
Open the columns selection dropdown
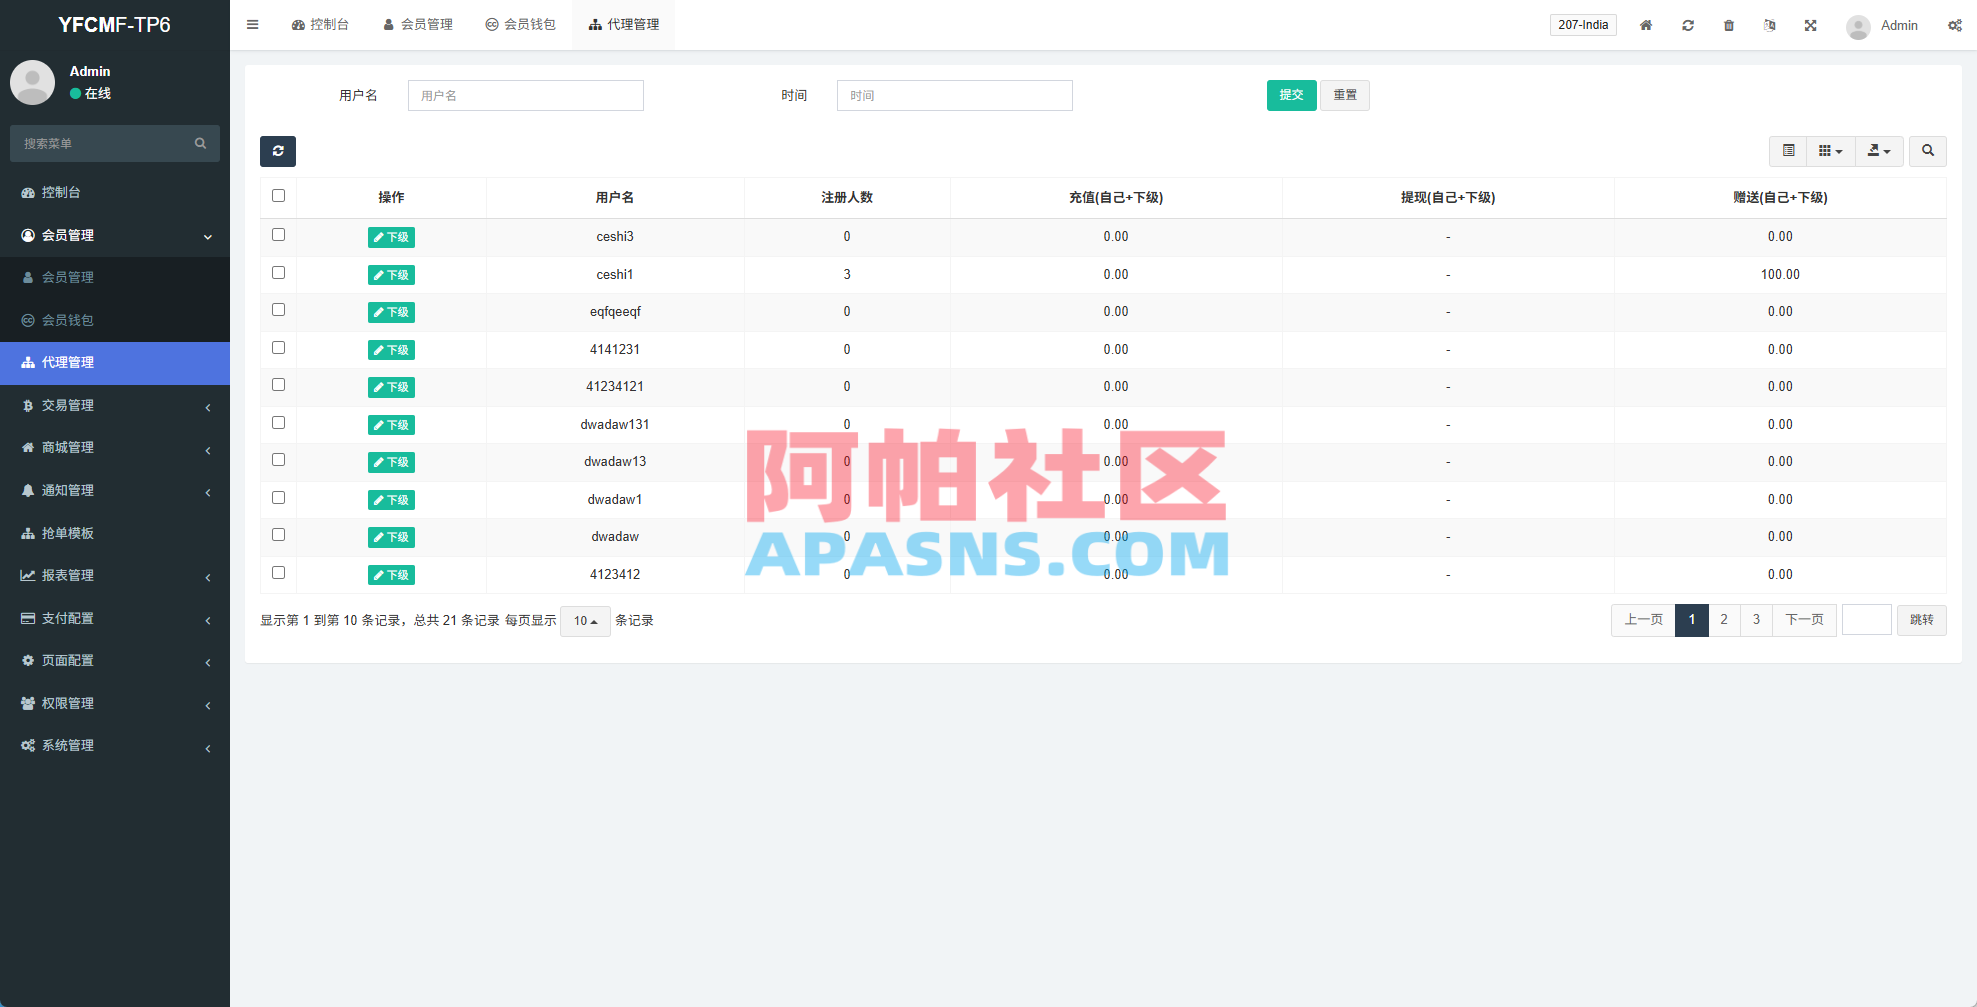click(1831, 151)
